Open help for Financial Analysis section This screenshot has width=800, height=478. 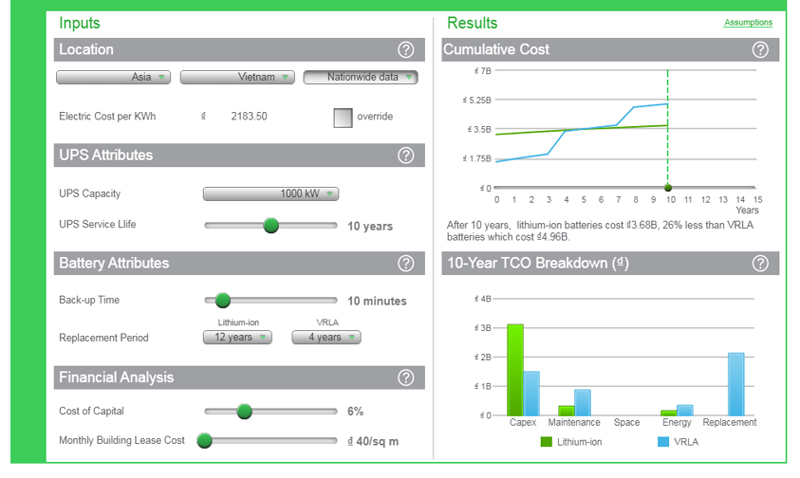click(x=406, y=378)
